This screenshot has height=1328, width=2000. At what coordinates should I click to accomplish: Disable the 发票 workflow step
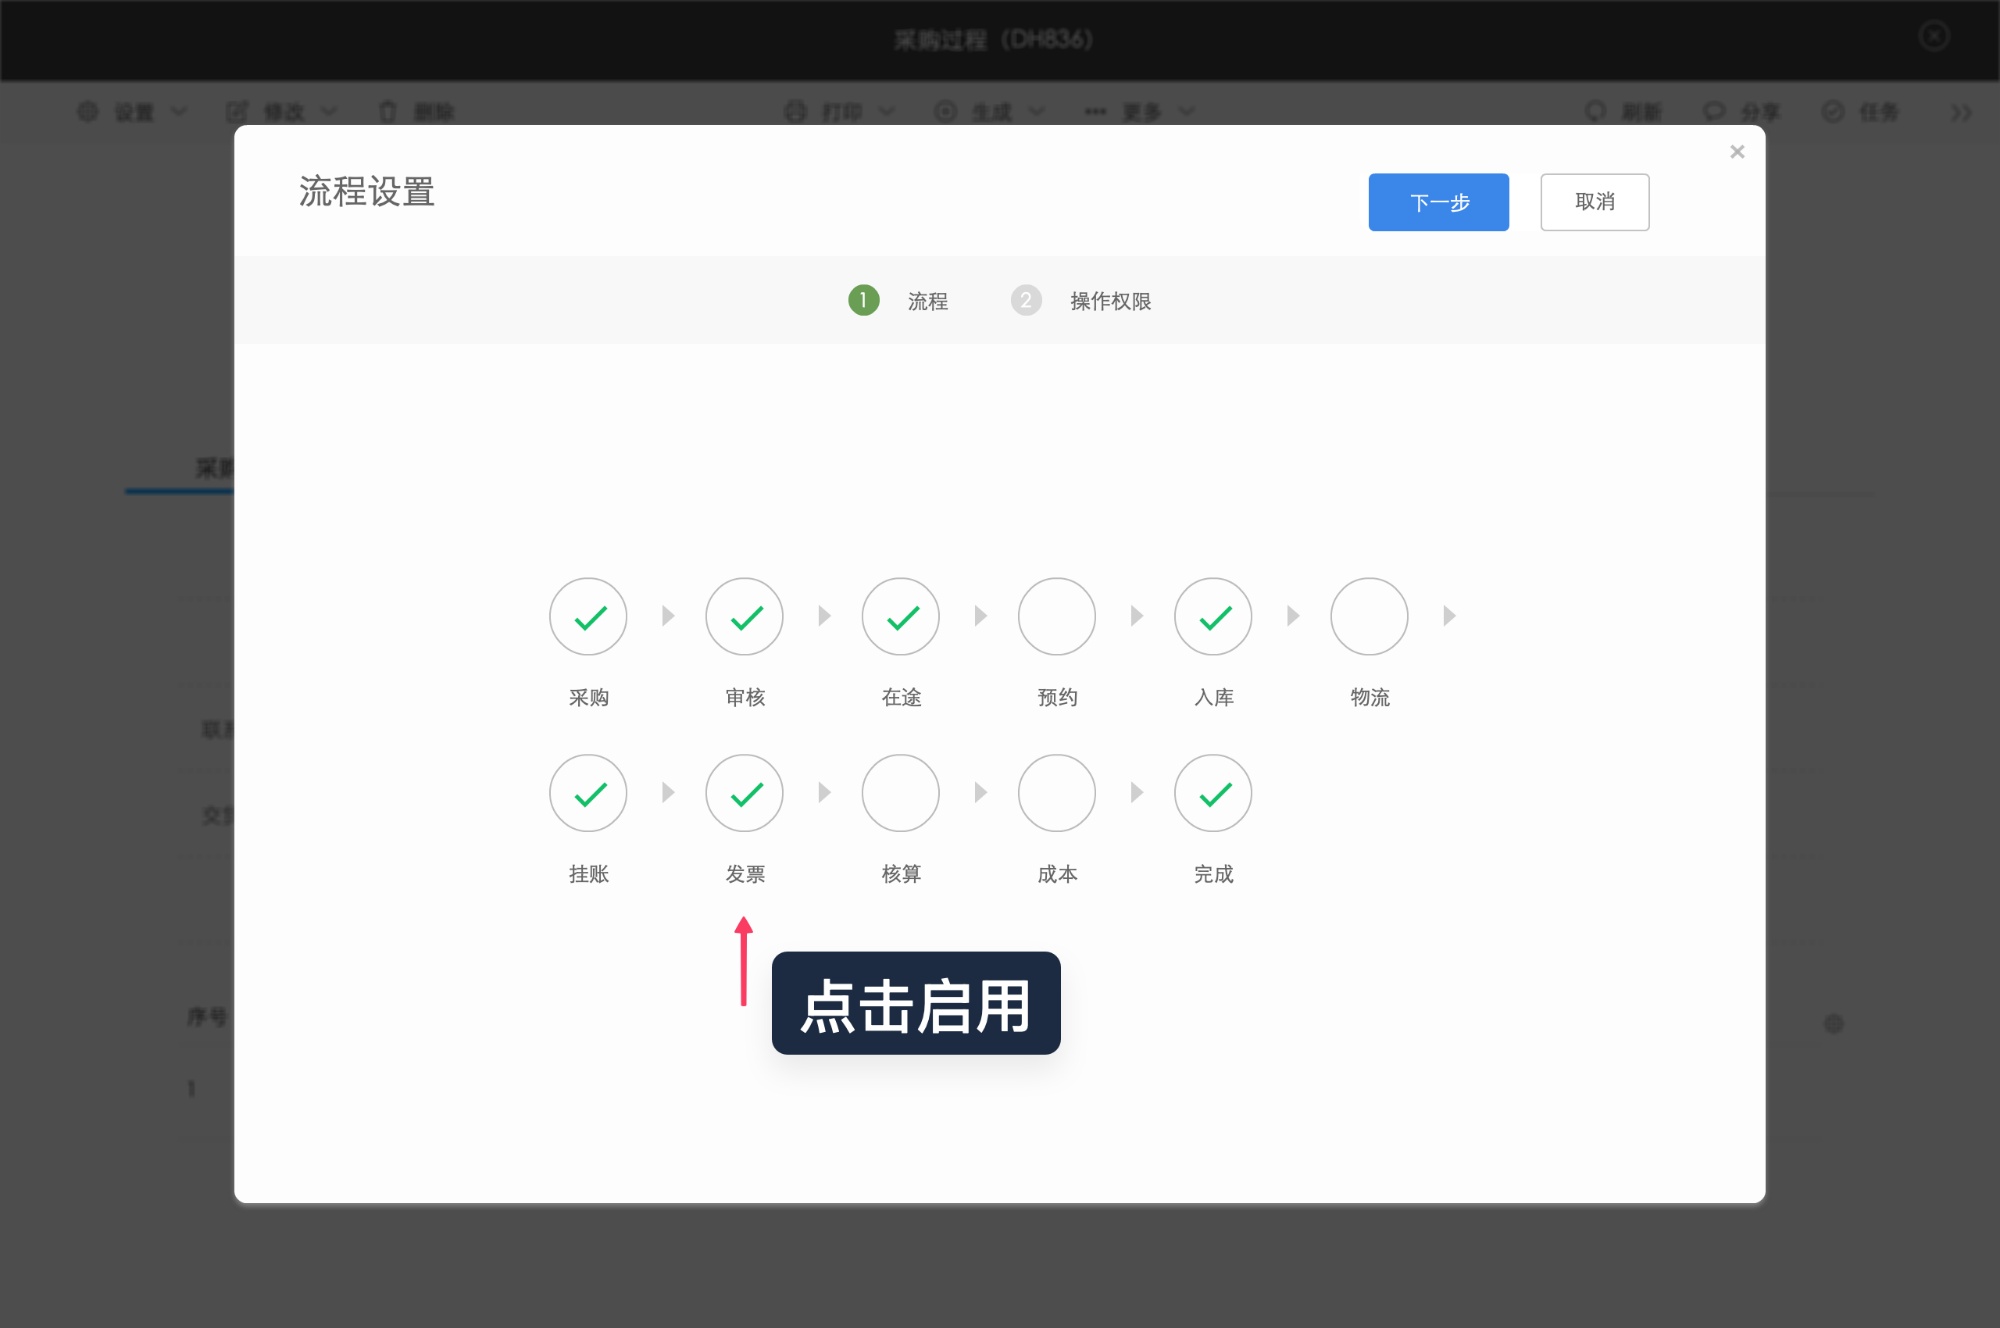744,793
